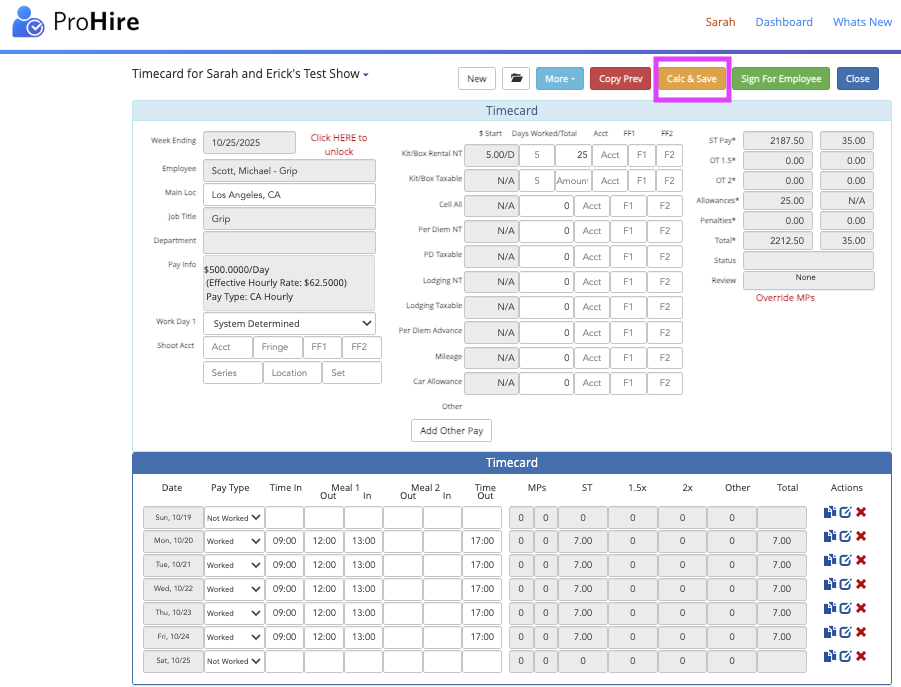Viewport: 901px width, 687px height.
Task: Click the Main Loc field
Action: pos(290,195)
